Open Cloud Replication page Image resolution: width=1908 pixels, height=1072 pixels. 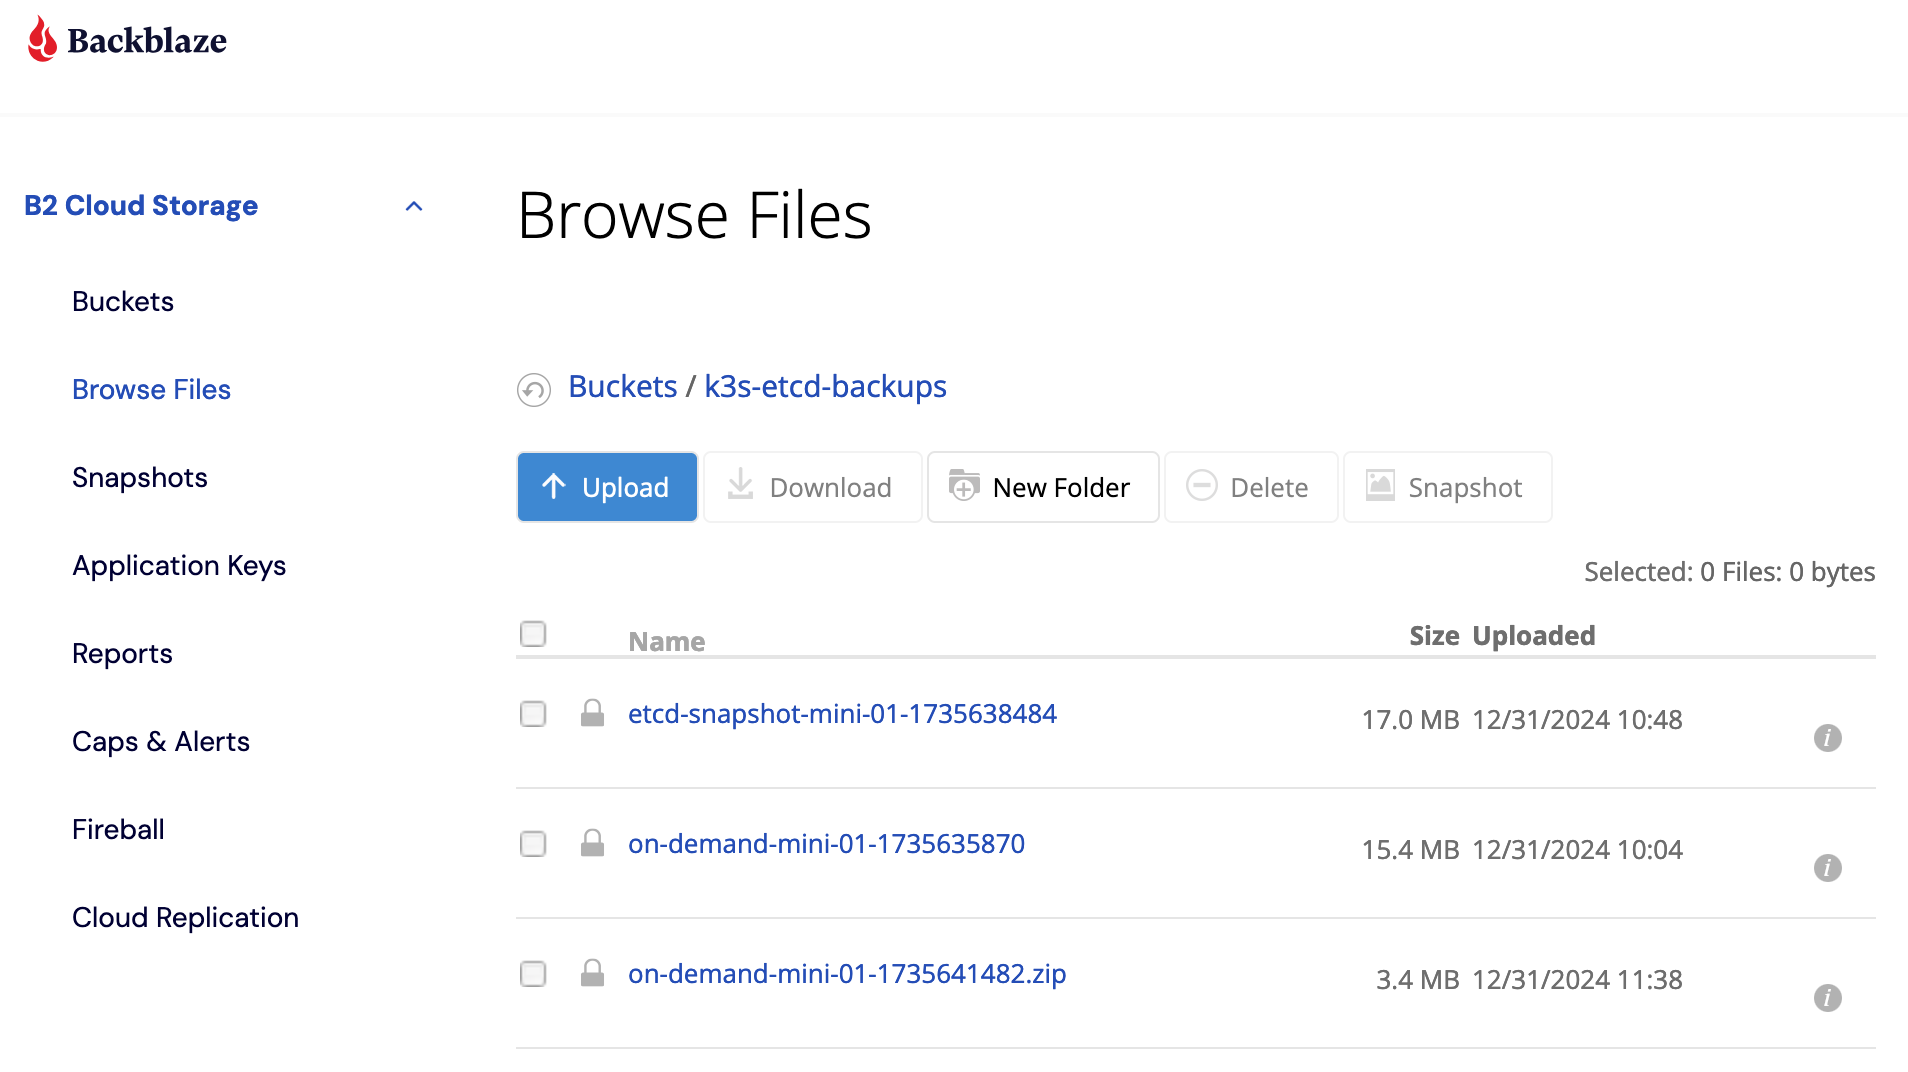tap(185, 917)
